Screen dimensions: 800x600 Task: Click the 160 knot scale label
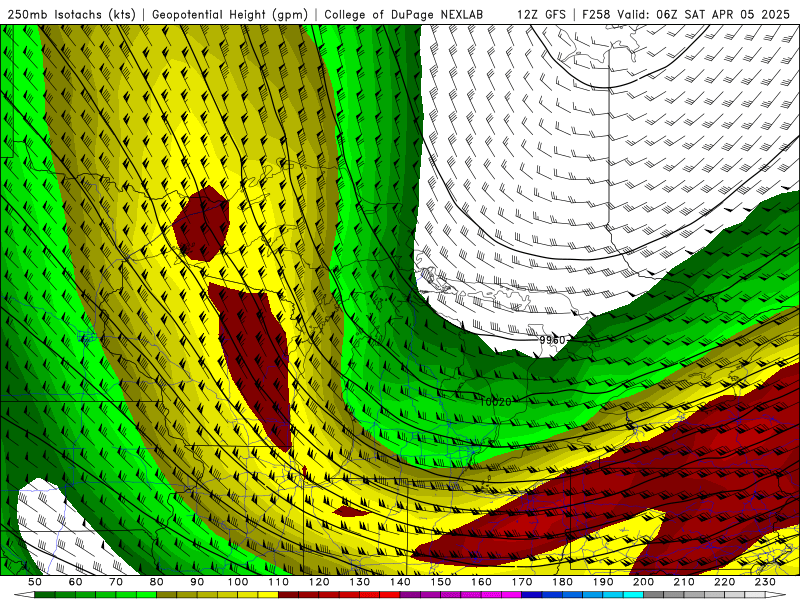pyautogui.click(x=481, y=582)
